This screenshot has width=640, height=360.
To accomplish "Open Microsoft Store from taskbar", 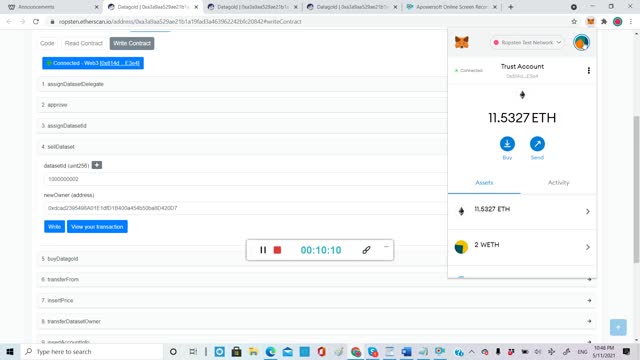I will (x=236, y=351).
